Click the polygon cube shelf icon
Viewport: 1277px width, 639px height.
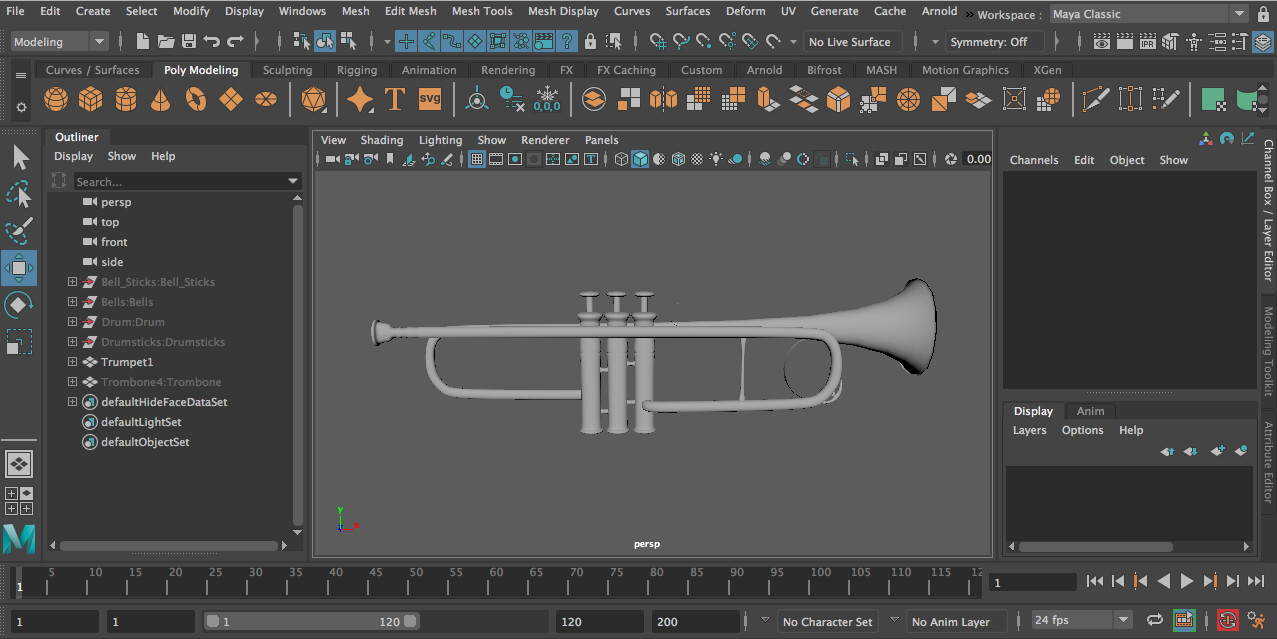(x=91, y=100)
